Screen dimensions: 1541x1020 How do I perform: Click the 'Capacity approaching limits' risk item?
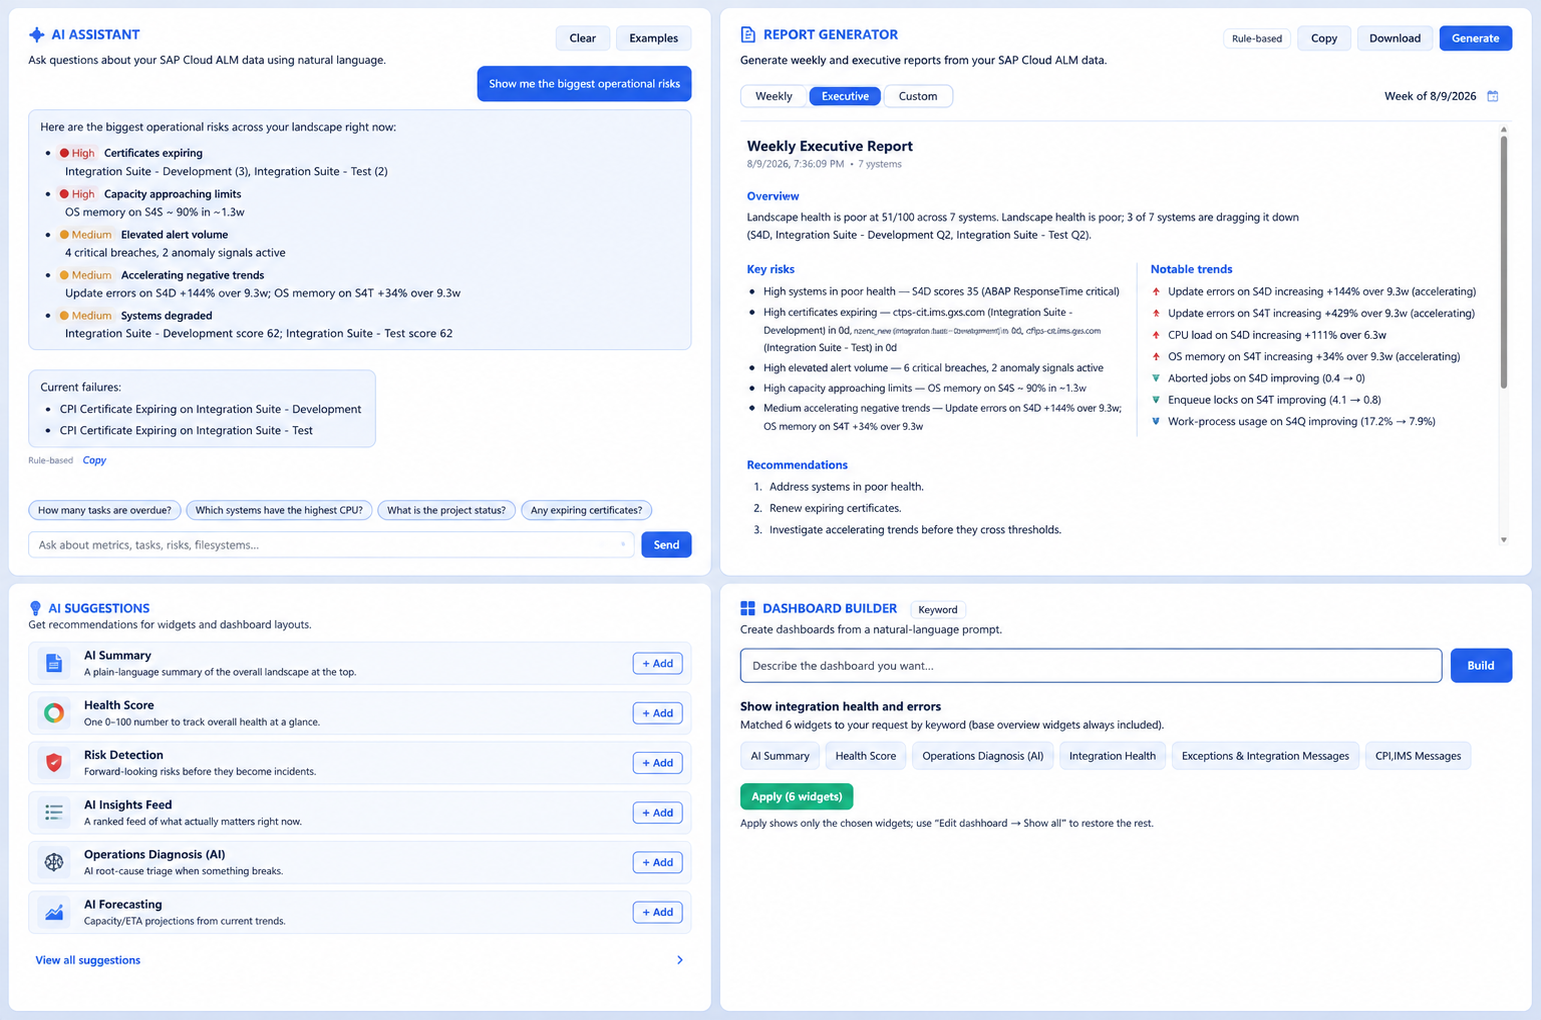[172, 194]
